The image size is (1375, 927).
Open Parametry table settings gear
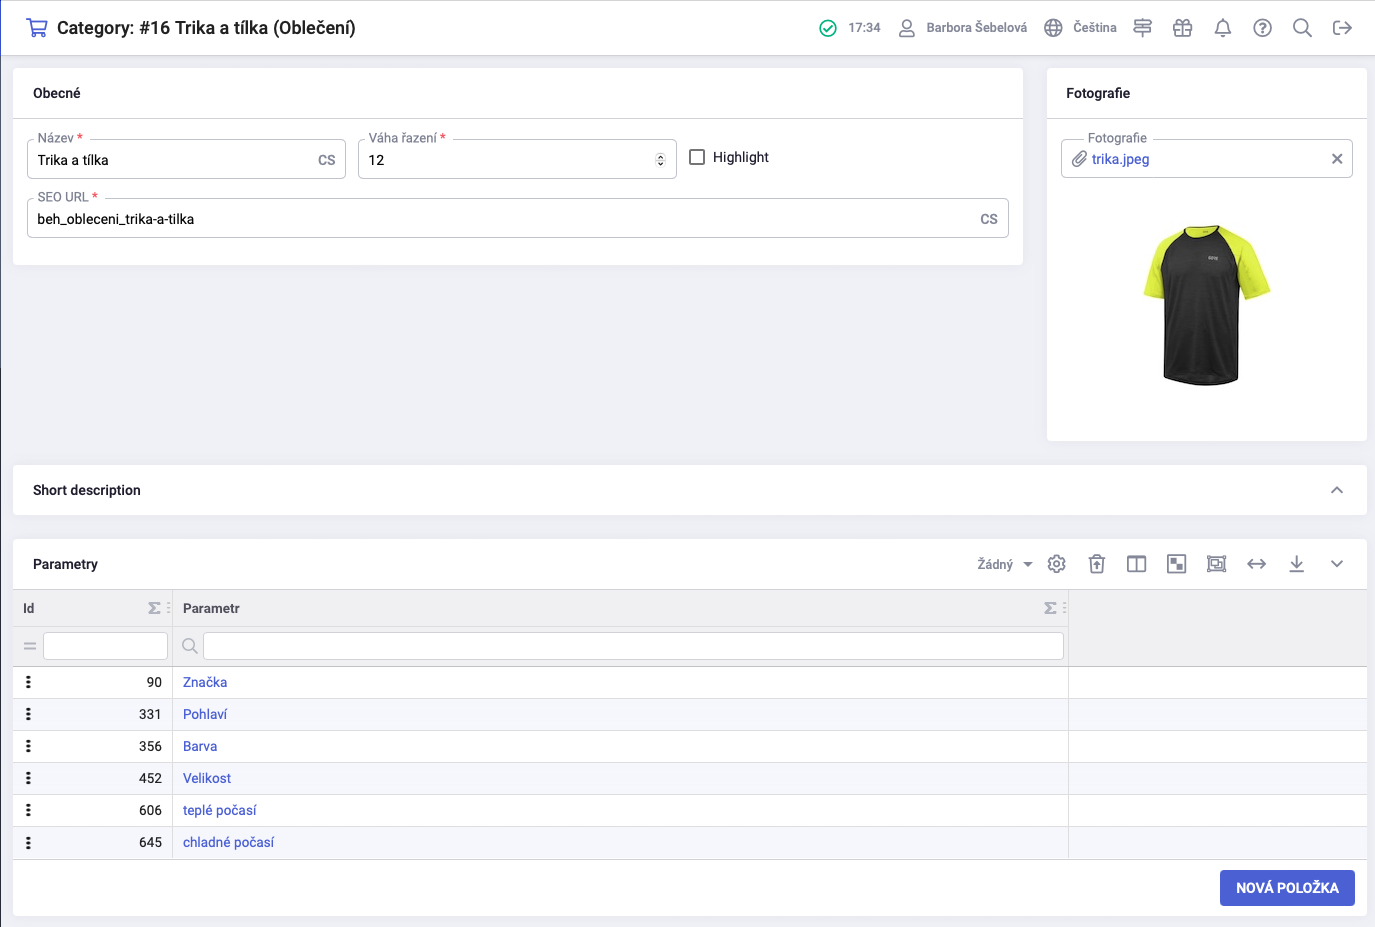coord(1057,564)
